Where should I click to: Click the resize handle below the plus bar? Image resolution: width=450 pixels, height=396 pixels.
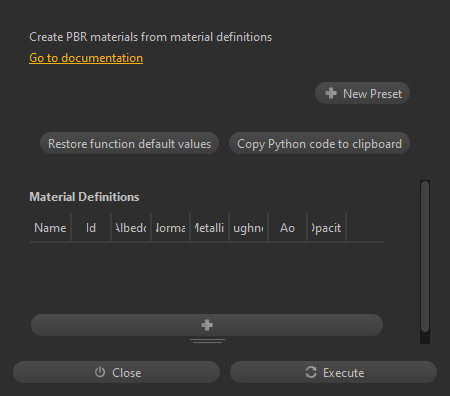tap(207, 341)
